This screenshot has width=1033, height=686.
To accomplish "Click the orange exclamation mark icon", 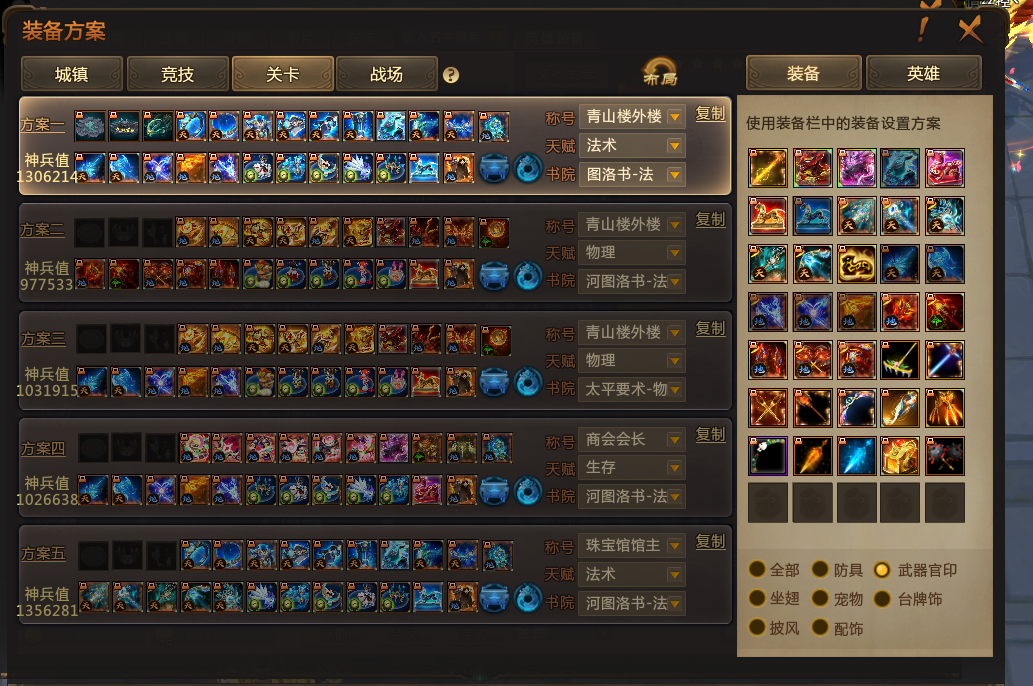I will 923,29.
